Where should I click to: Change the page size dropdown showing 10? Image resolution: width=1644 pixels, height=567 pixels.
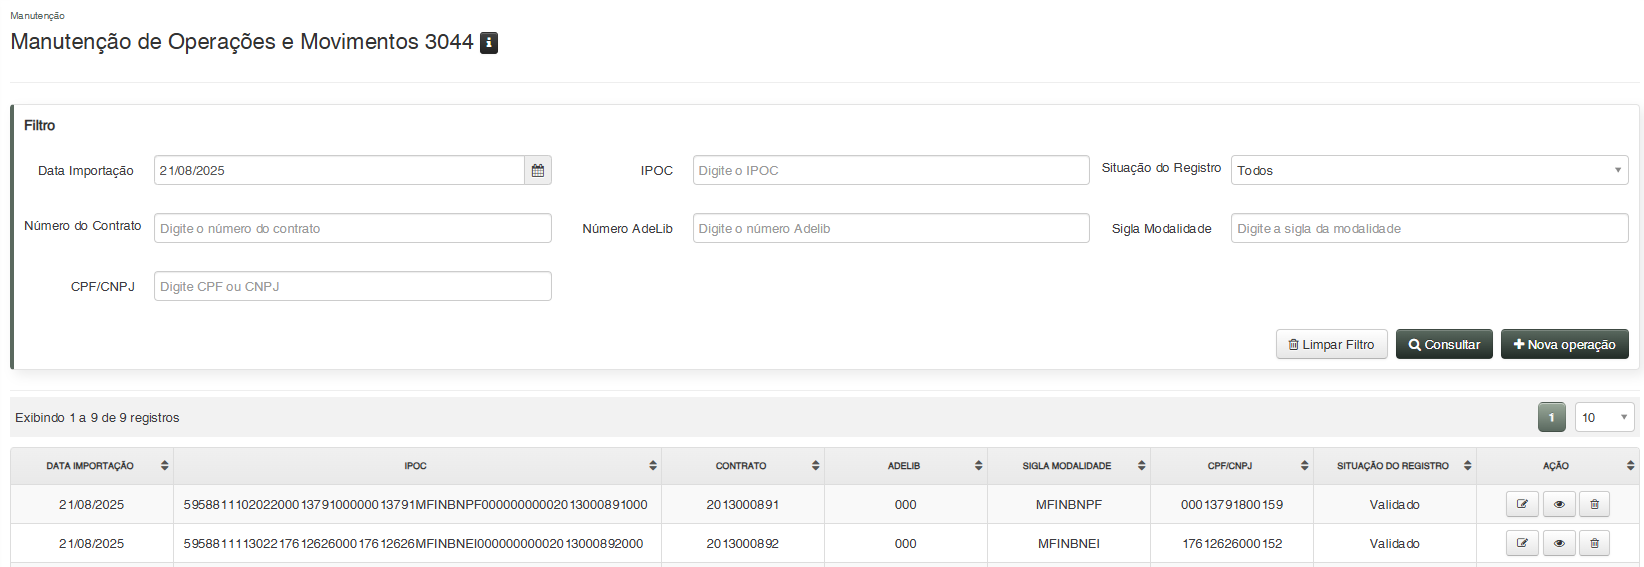point(1603,418)
